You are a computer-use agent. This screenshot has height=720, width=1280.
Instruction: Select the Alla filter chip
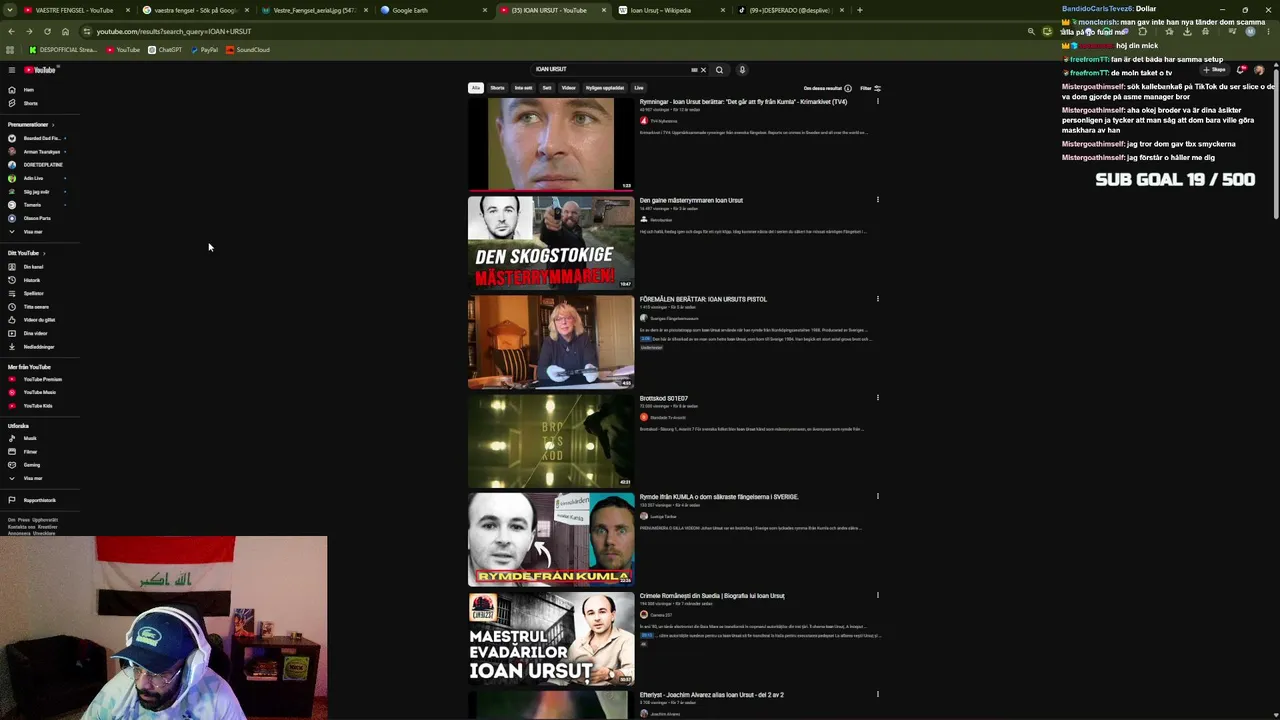click(x=476, y=88)
